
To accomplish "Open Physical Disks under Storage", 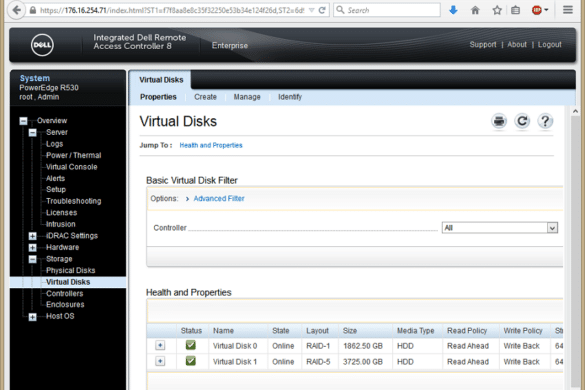I will 71,271.
